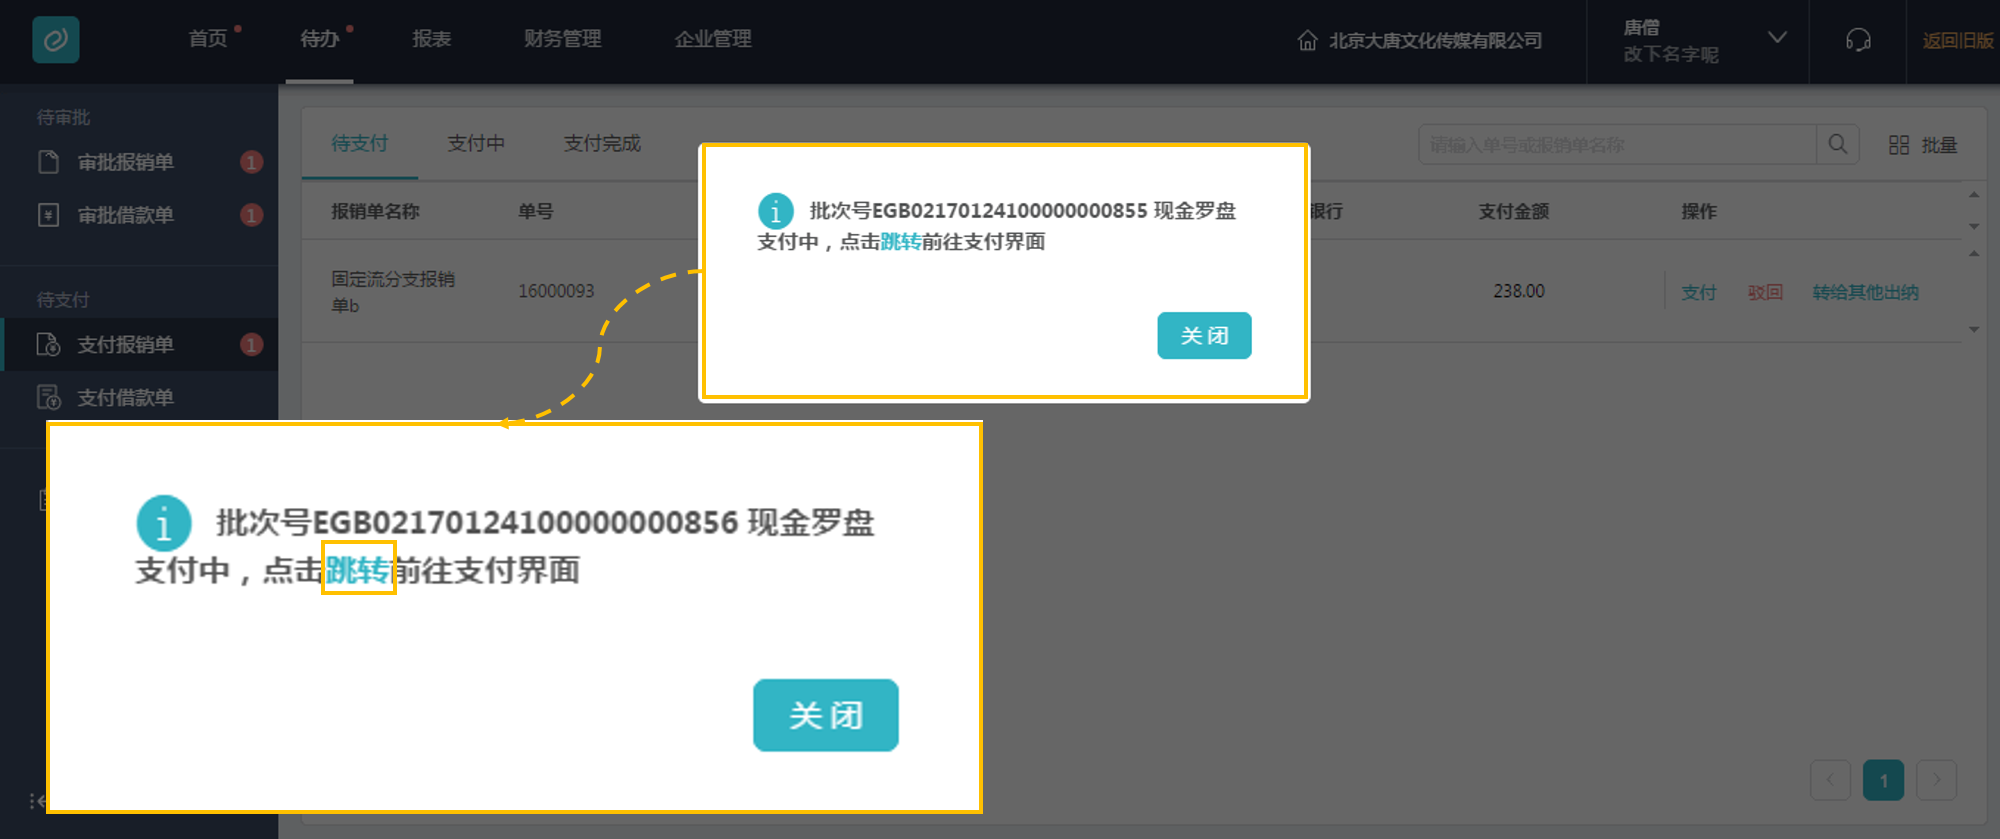Click the 跳转 link in batch 855 dialog
The width and height of the screenshot is (2000, 839).
point(900,242)
